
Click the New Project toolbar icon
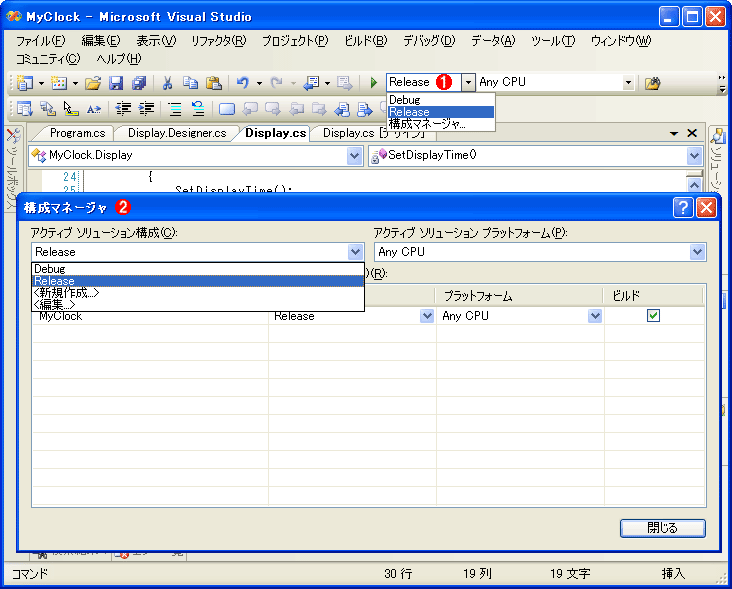click(x=25, y=83)
